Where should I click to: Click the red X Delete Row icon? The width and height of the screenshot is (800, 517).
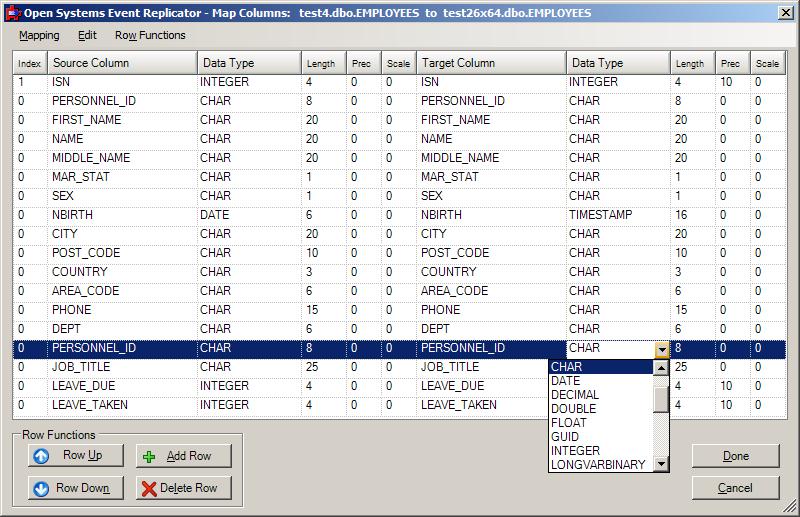pyautogui.click(x=149, y=489)
